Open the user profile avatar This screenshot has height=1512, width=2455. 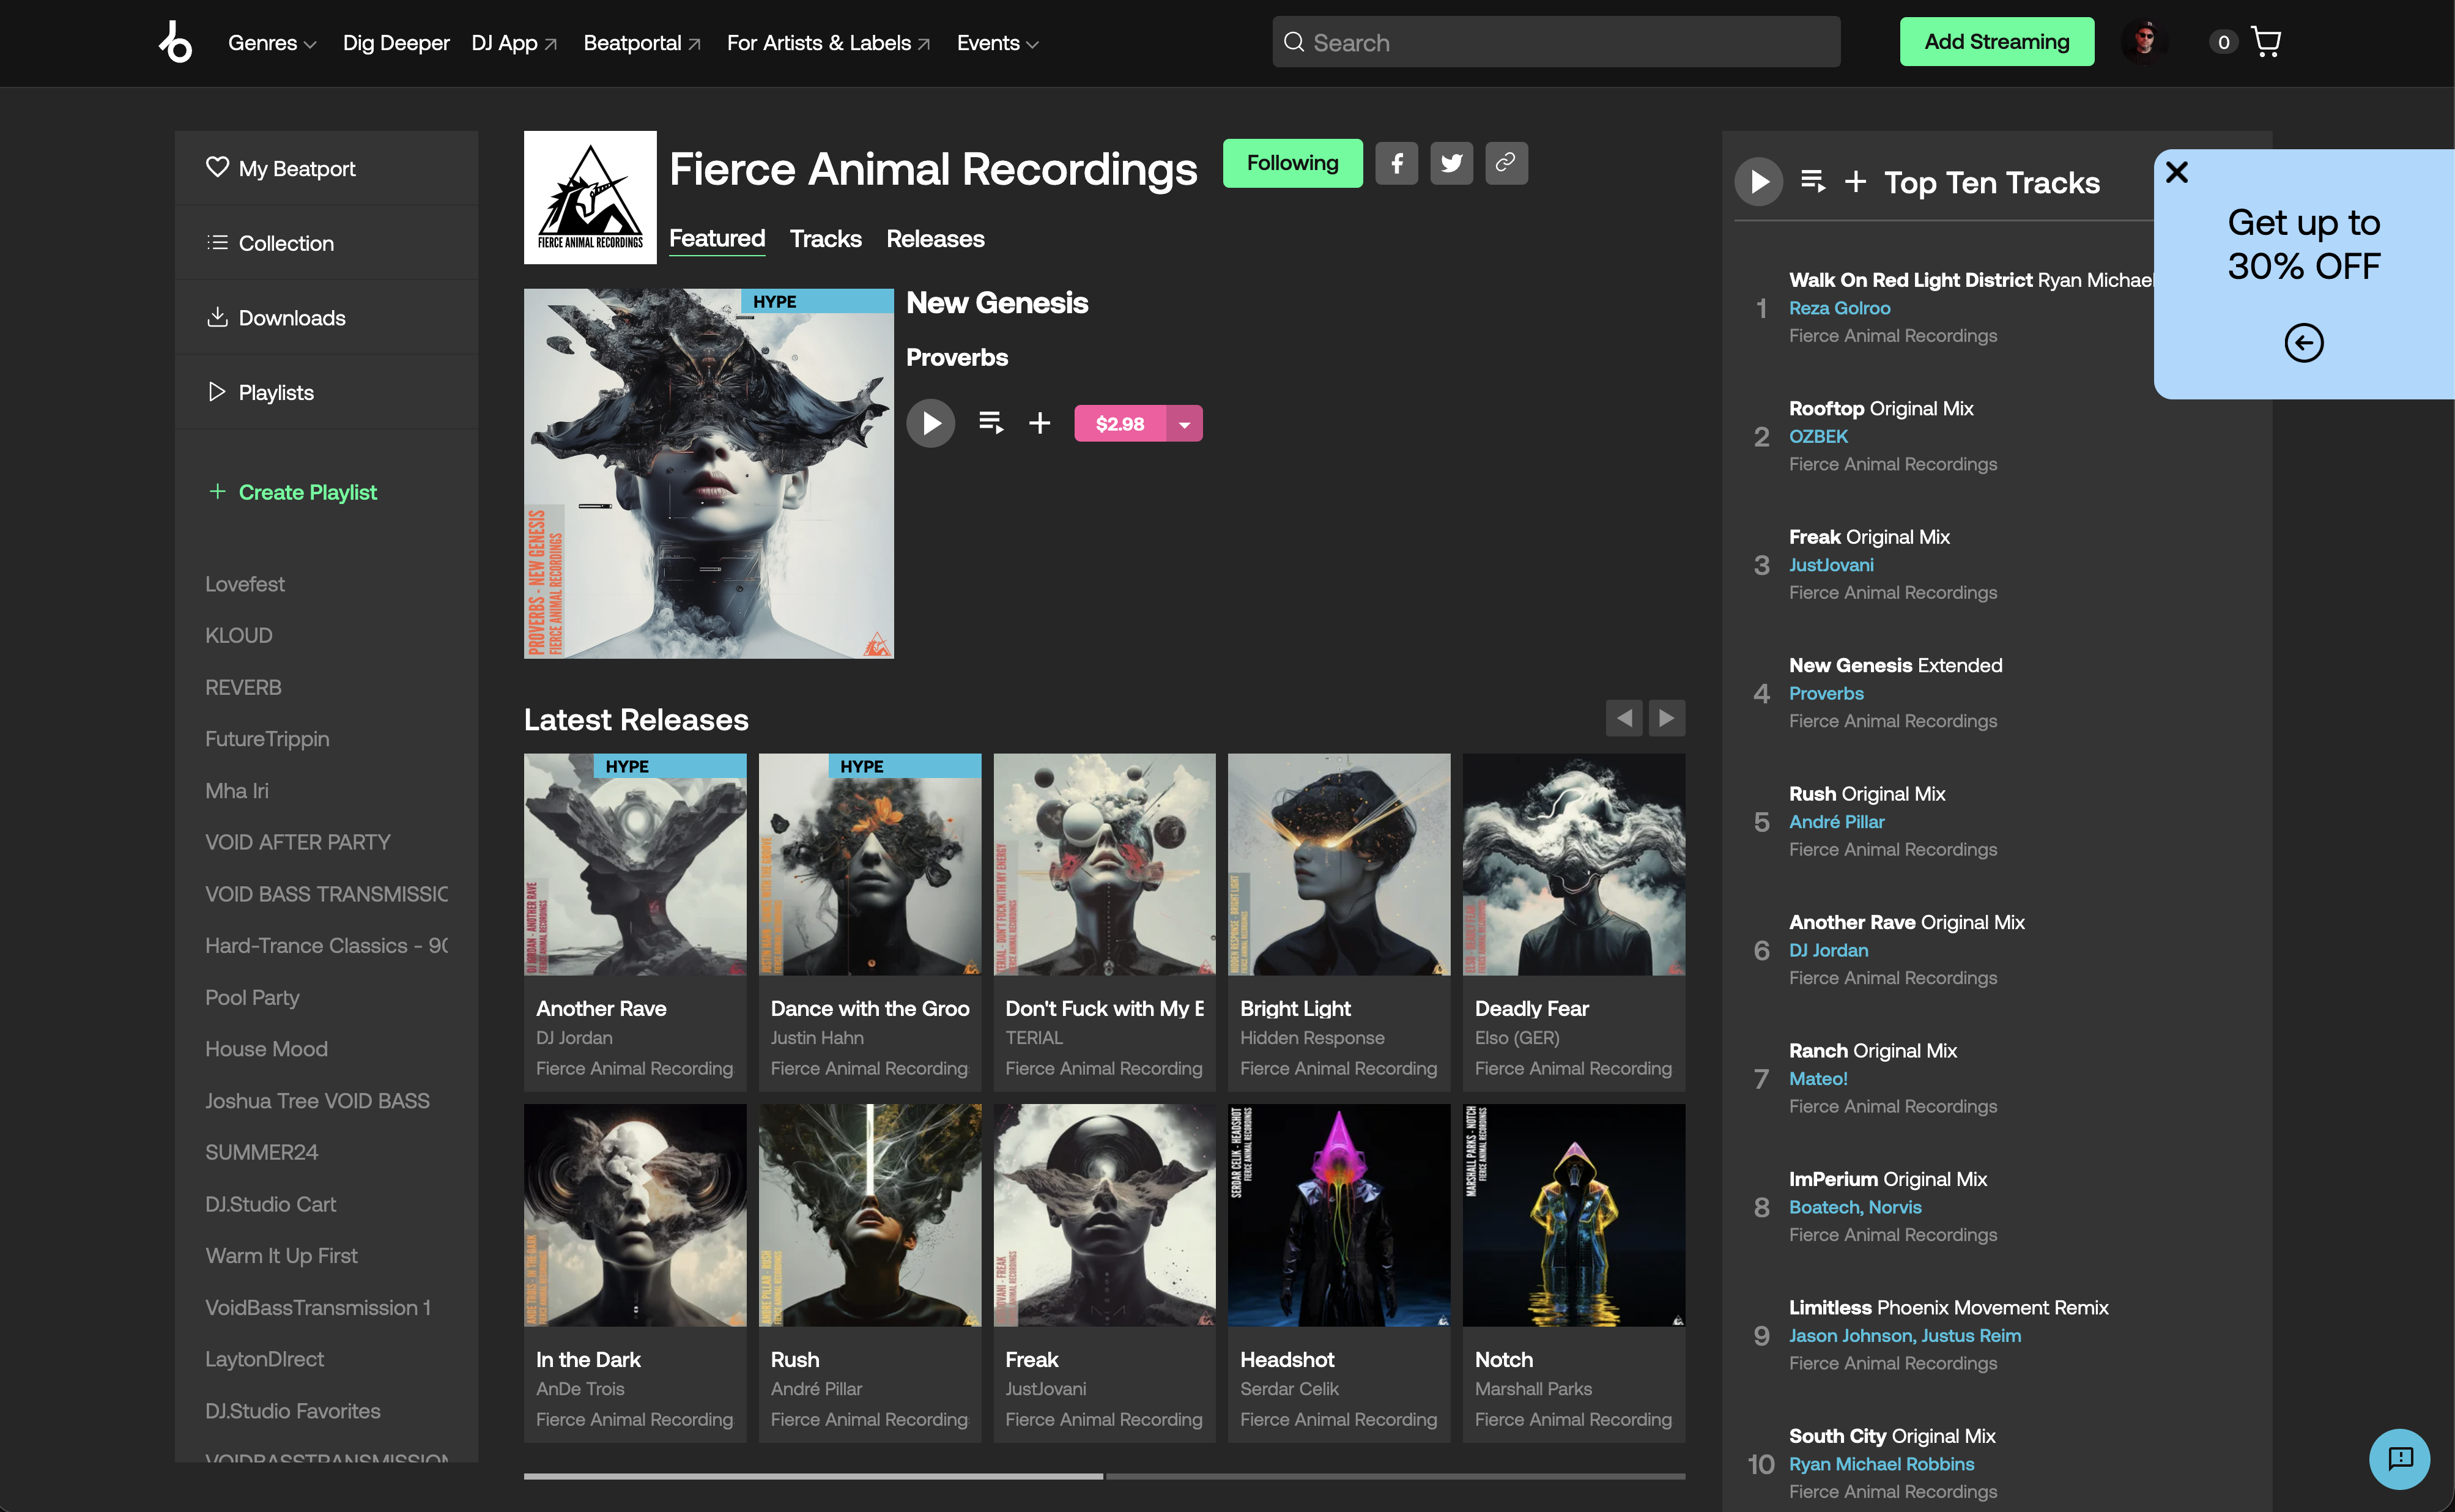2144,42
